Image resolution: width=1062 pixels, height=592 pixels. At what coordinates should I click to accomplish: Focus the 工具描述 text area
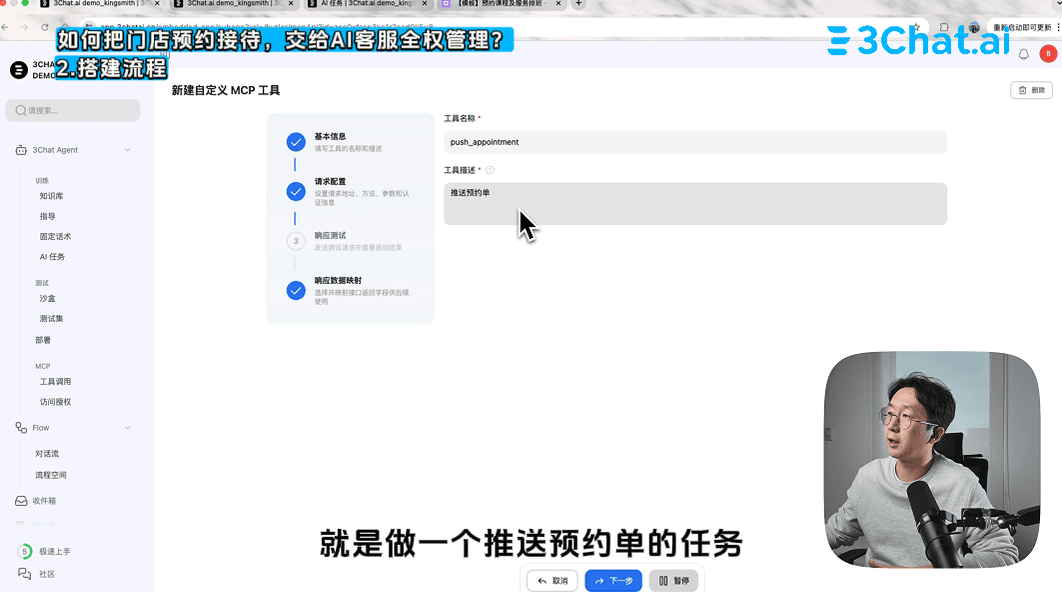(x=695, y=203)
